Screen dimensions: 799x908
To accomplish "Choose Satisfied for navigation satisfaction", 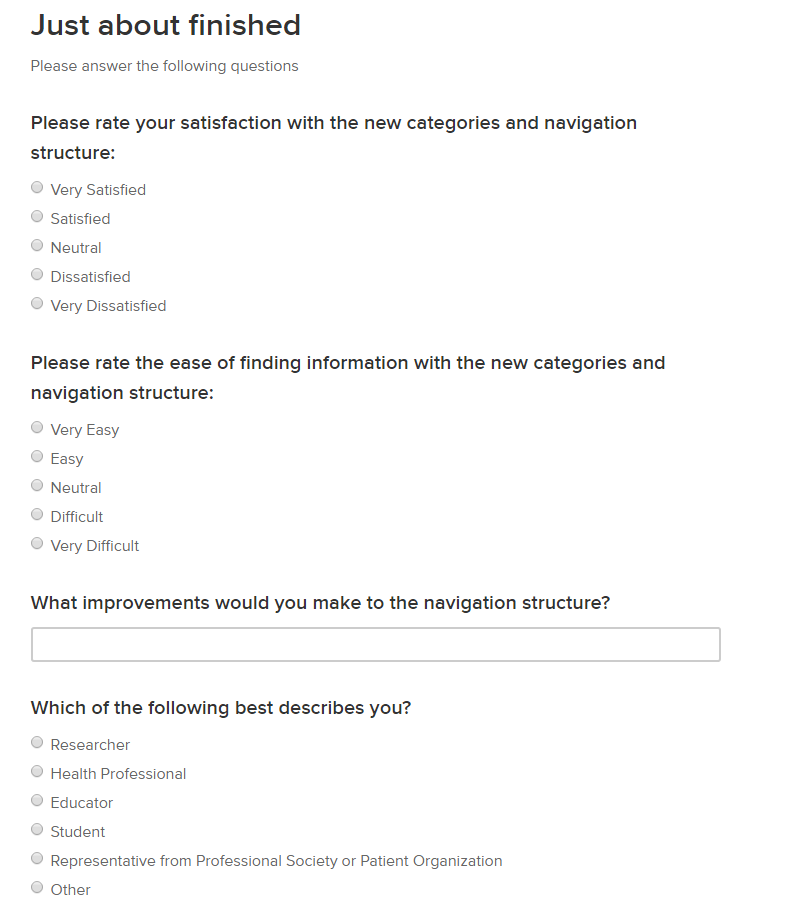I will (37, 216).
